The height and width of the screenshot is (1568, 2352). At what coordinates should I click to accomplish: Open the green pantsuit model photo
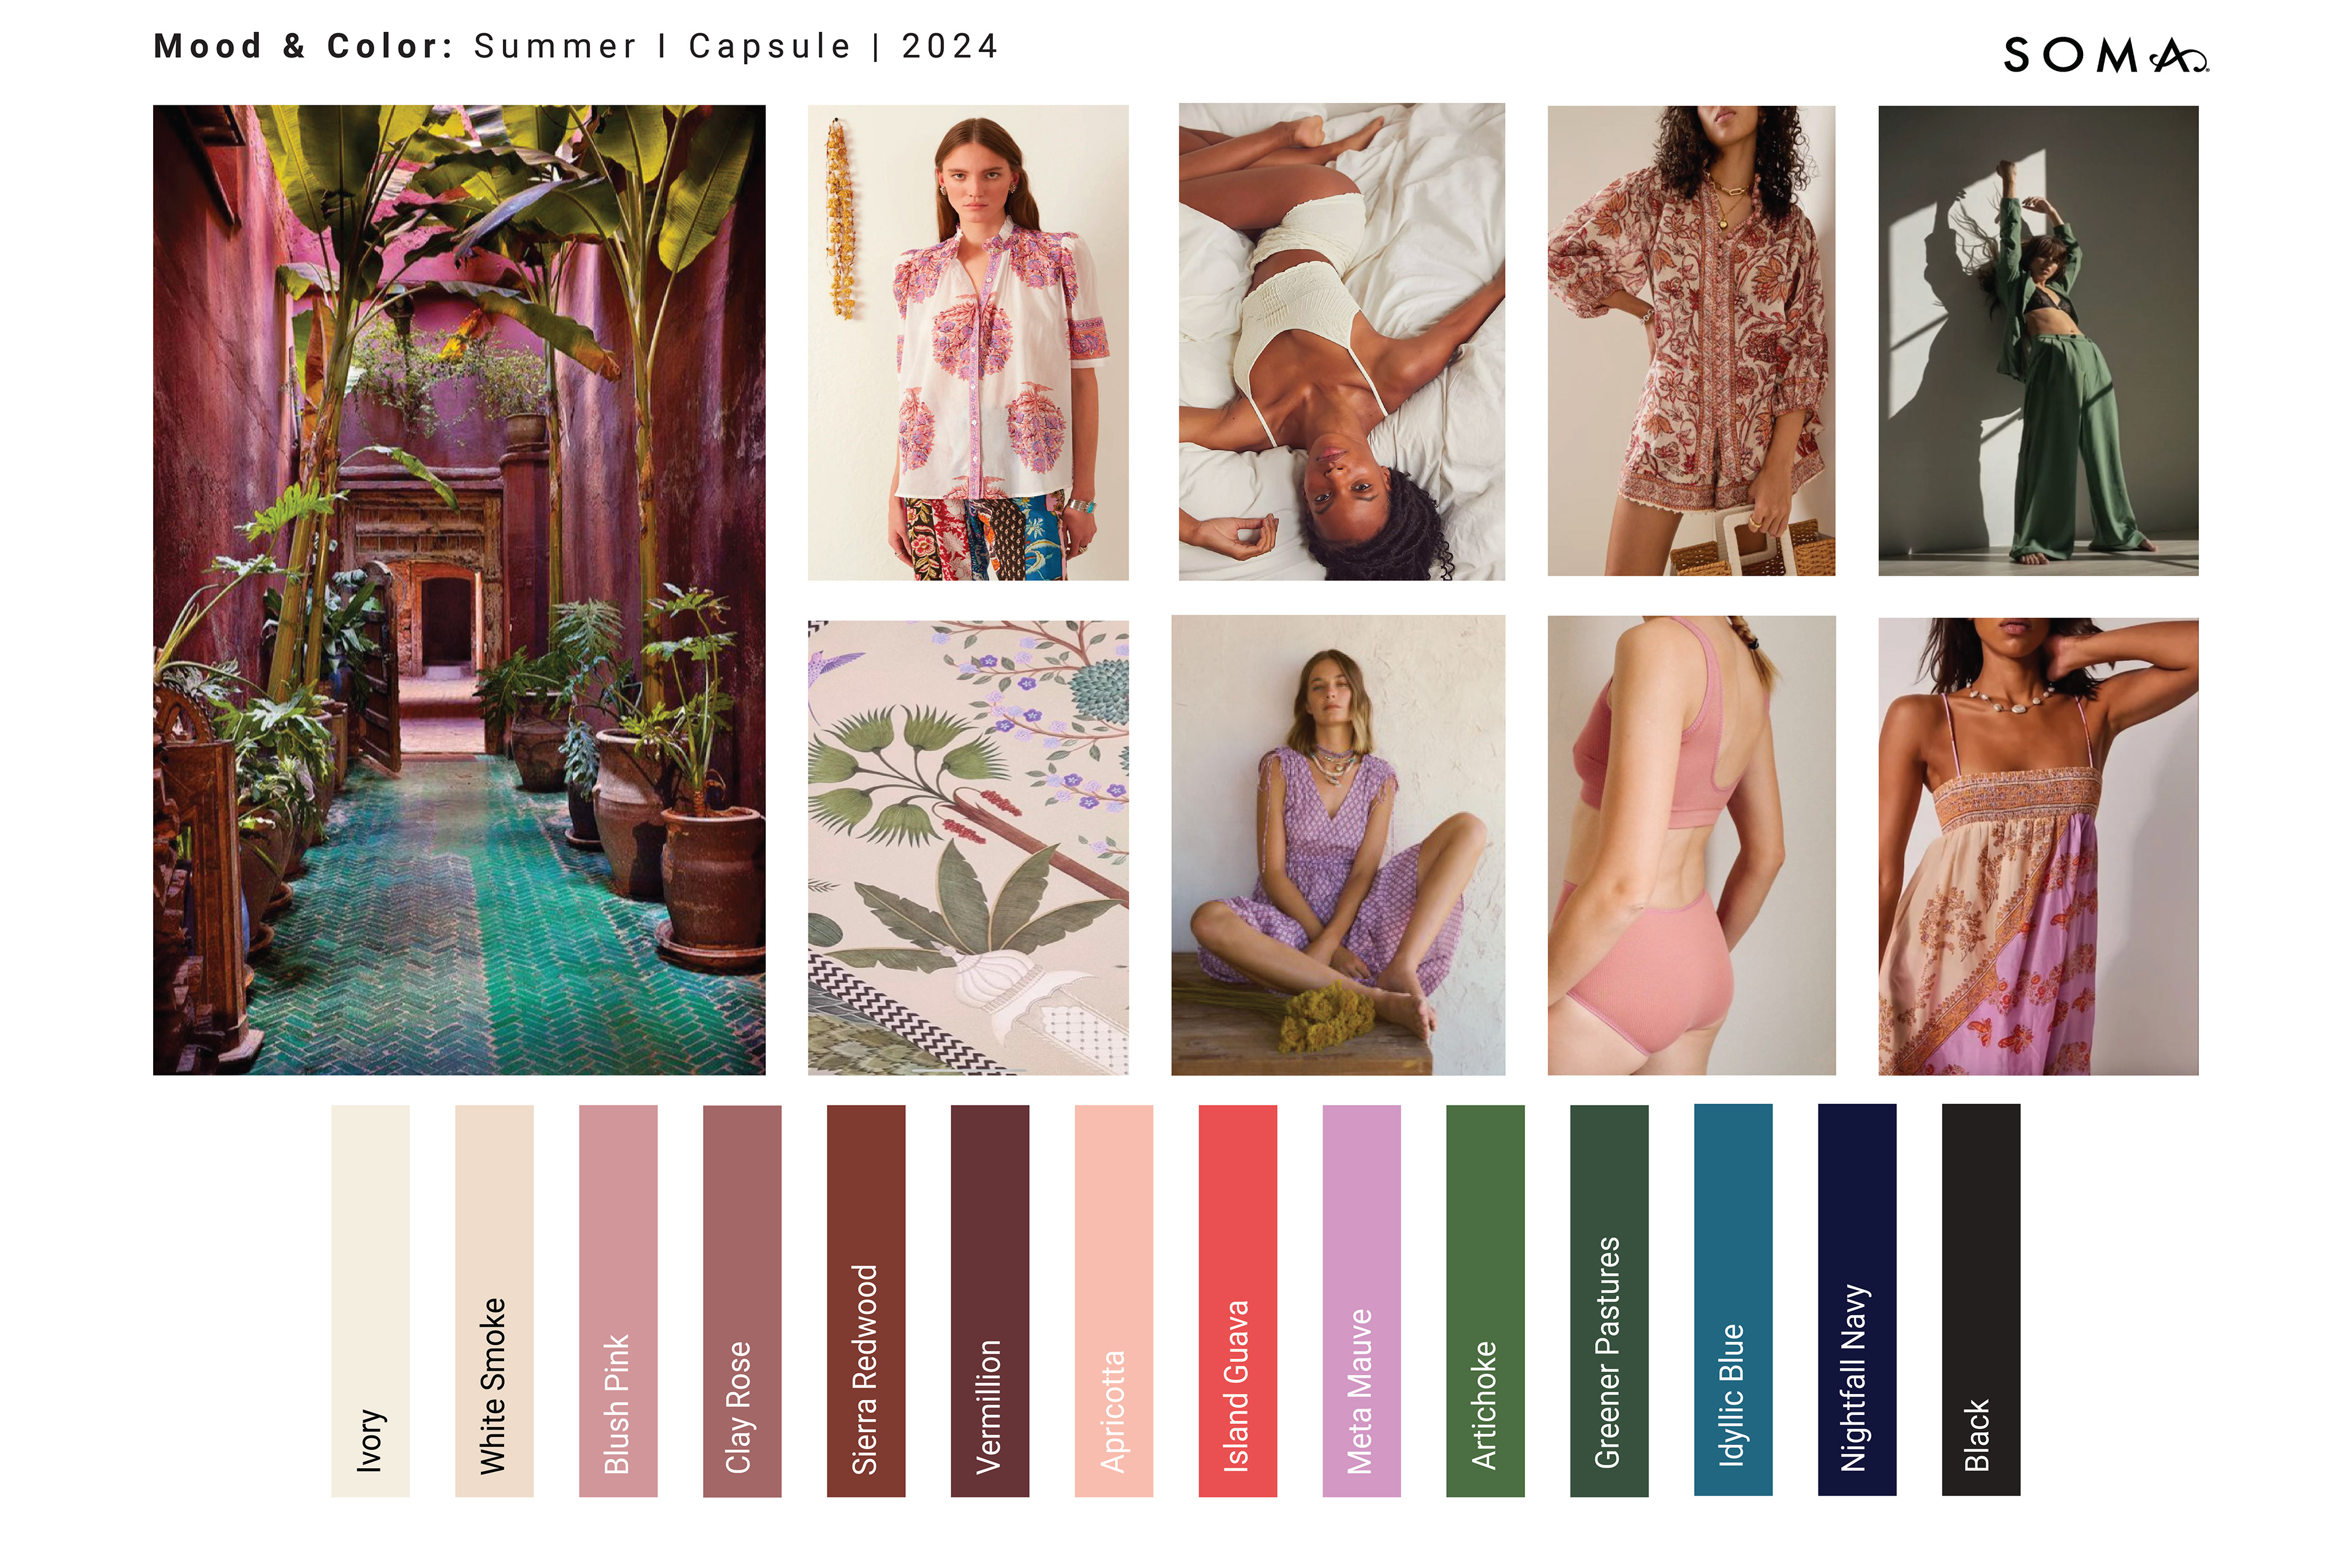2039,341
